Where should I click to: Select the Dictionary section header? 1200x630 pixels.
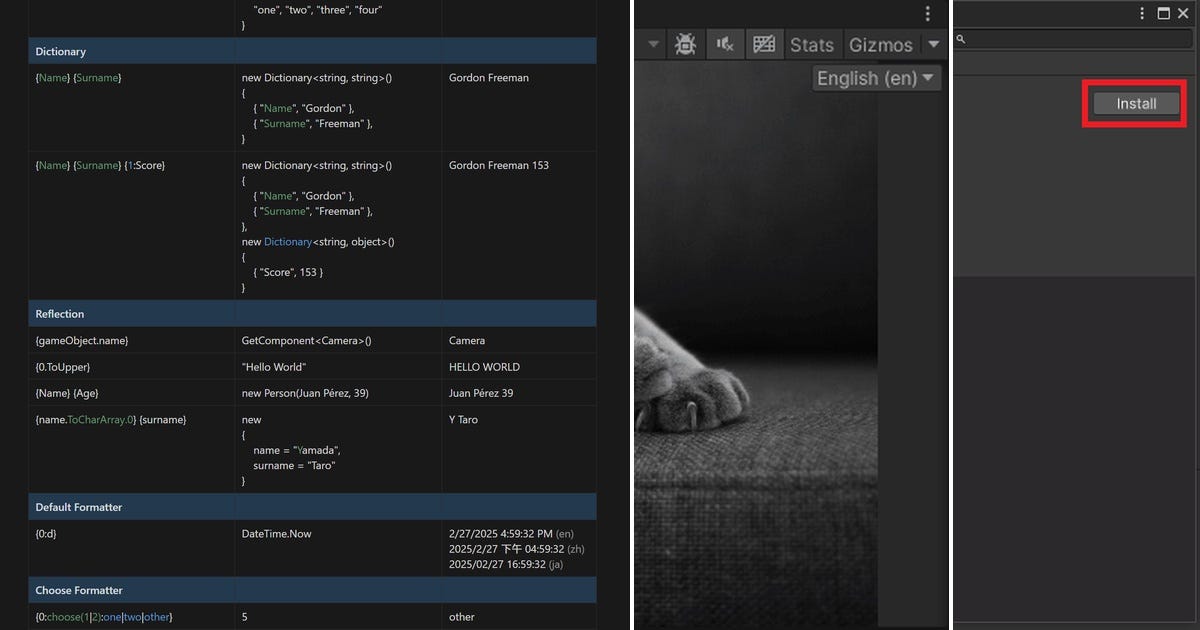click(60, 51)
